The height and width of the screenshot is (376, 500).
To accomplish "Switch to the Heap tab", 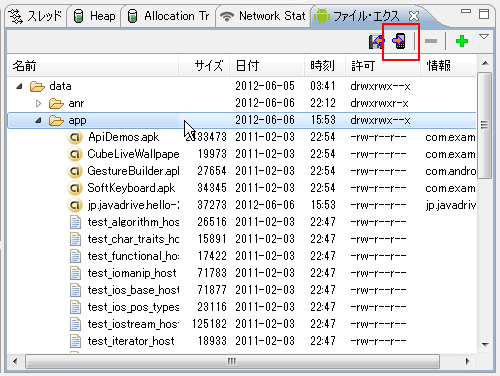I will (95, 16).
